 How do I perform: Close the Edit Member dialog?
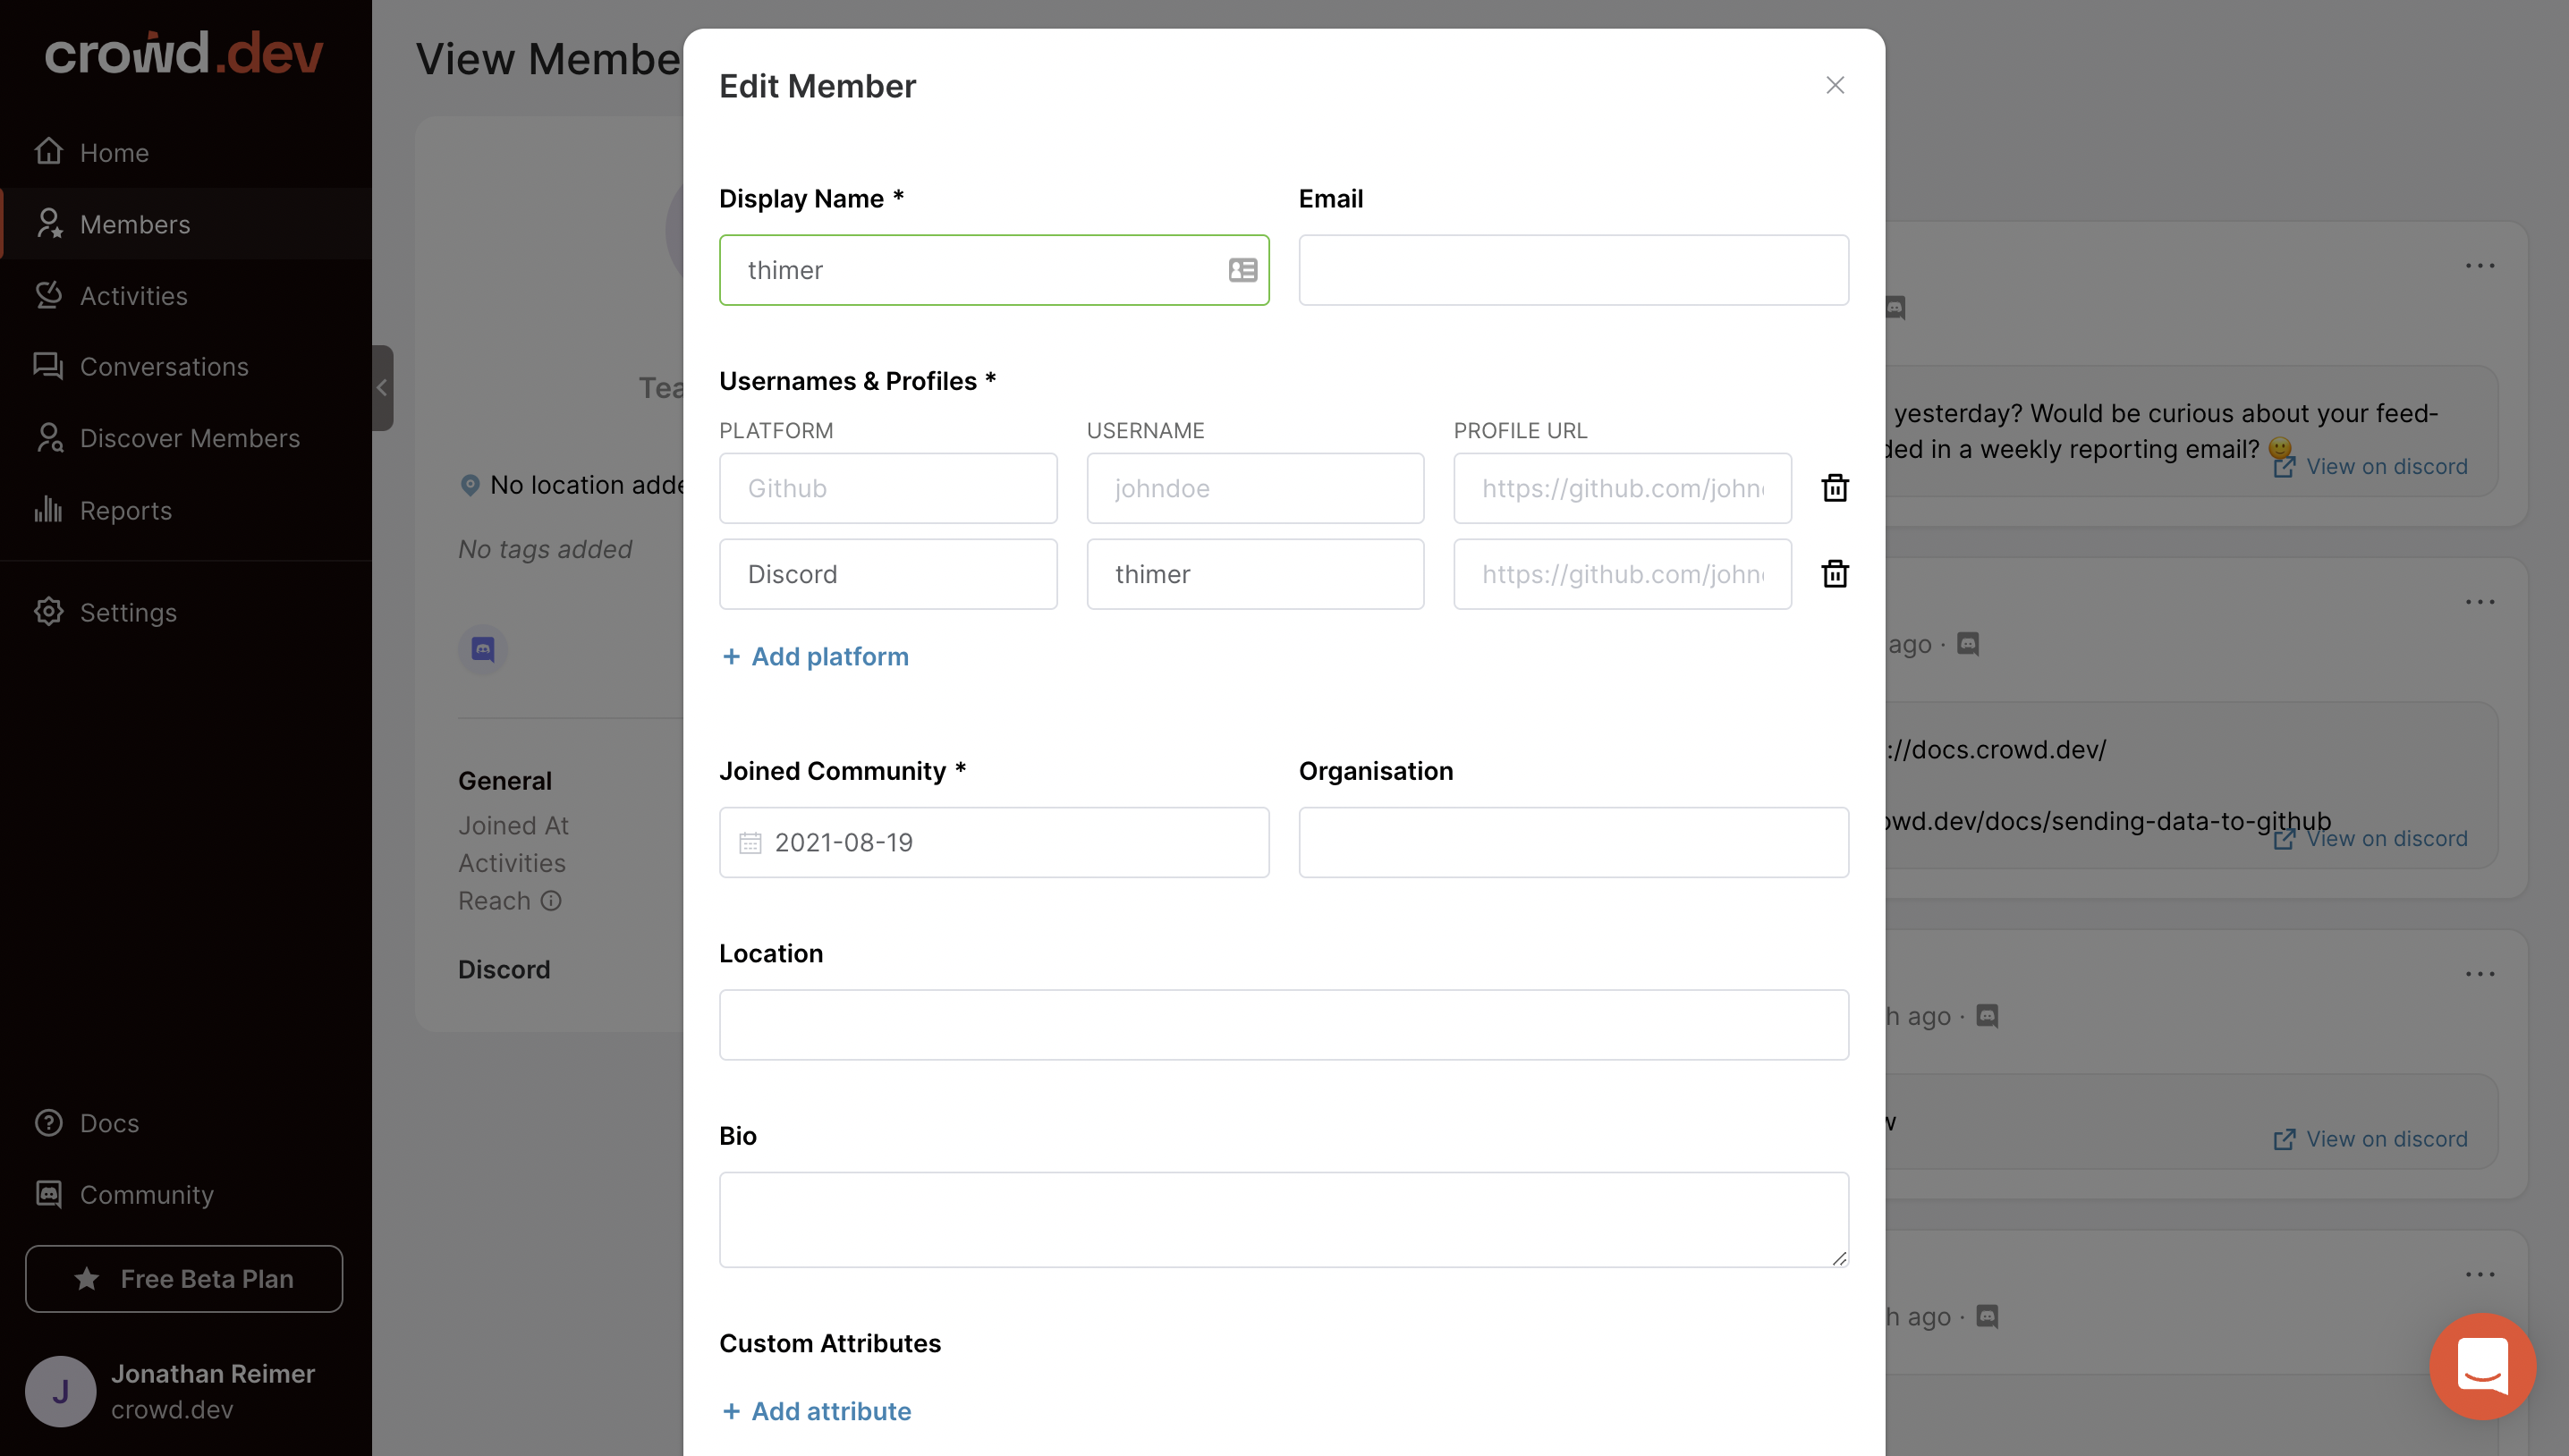pyautogui.click(x=1834, y=86)
